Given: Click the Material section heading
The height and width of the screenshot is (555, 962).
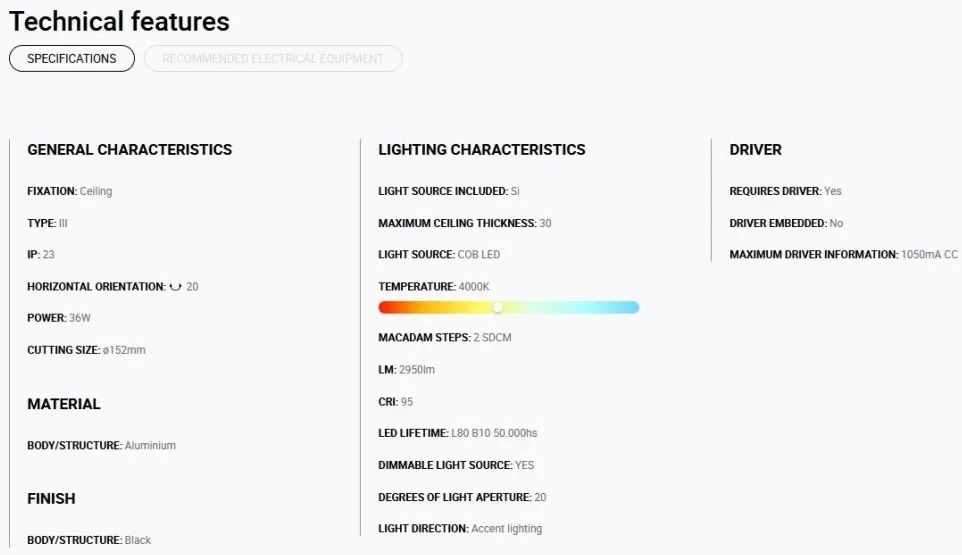Looking at the screenshot, I should 64,404.
